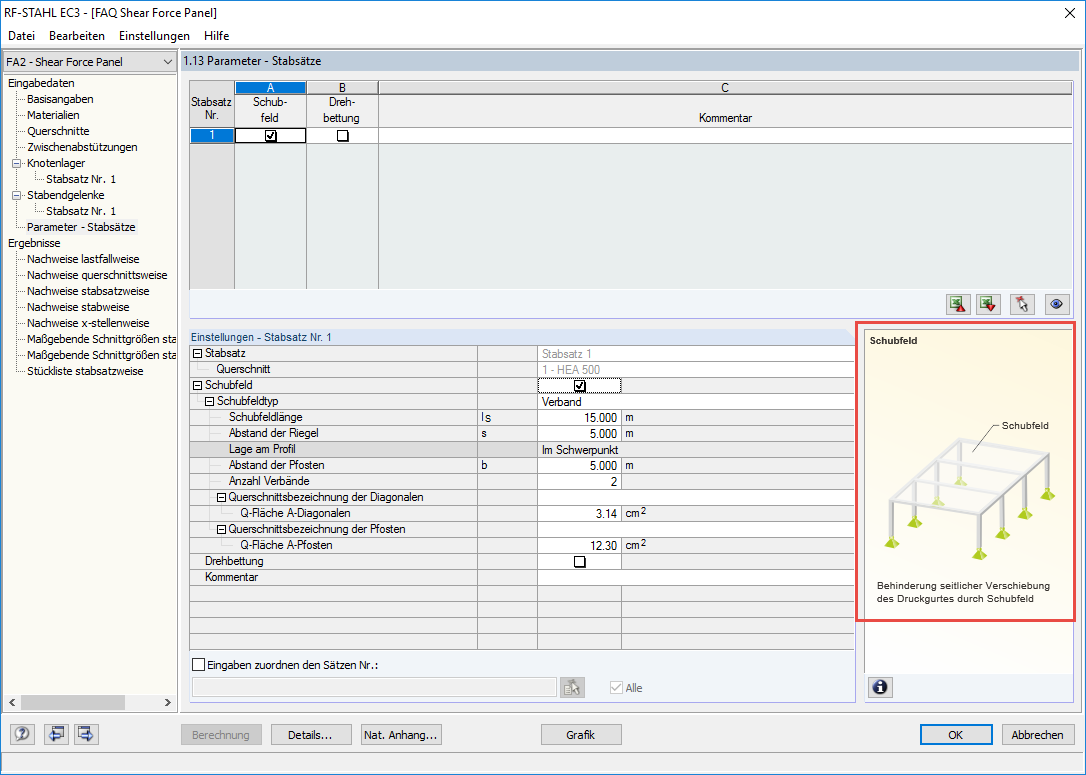
Task: Click the Q-Fläche A-Pfosten value 12.30
Action: tap(579, 545)
